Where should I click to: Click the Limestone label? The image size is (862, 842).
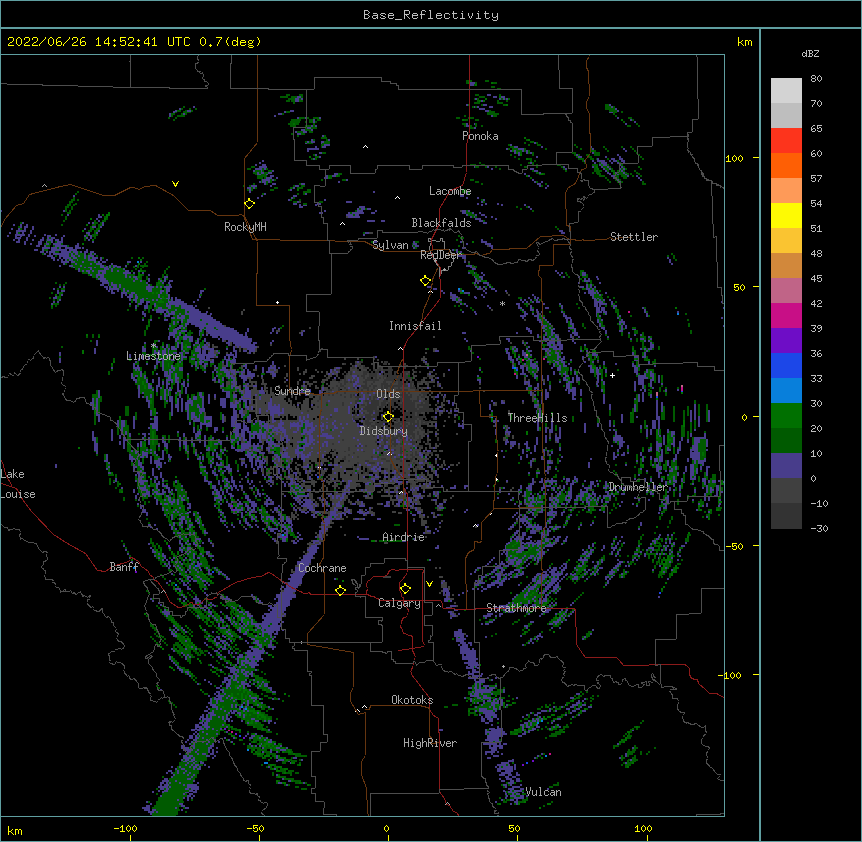153,356
